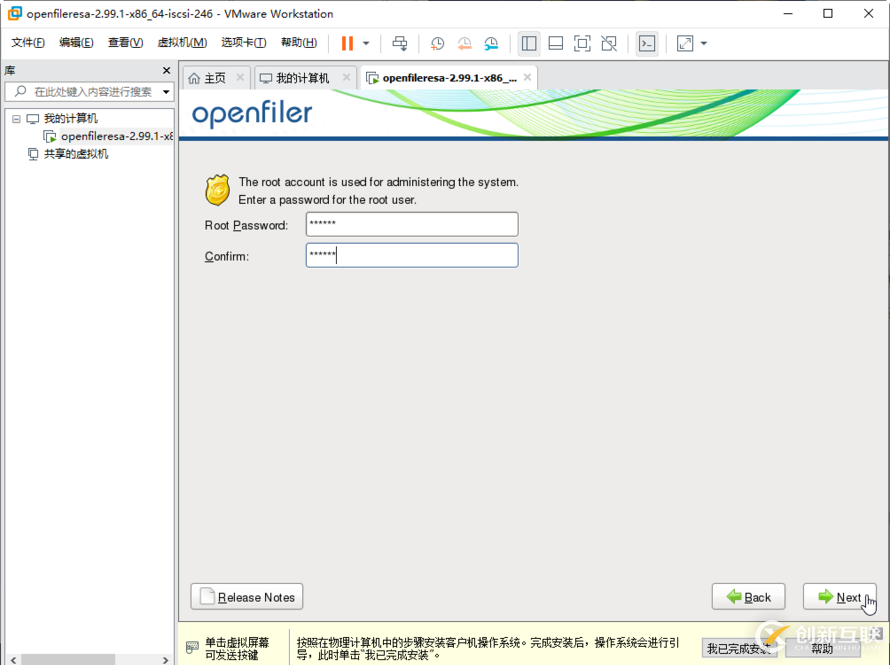The image size is (890, 665).
Task: Click the Root Password input field
Action: [x=412, y=225]
